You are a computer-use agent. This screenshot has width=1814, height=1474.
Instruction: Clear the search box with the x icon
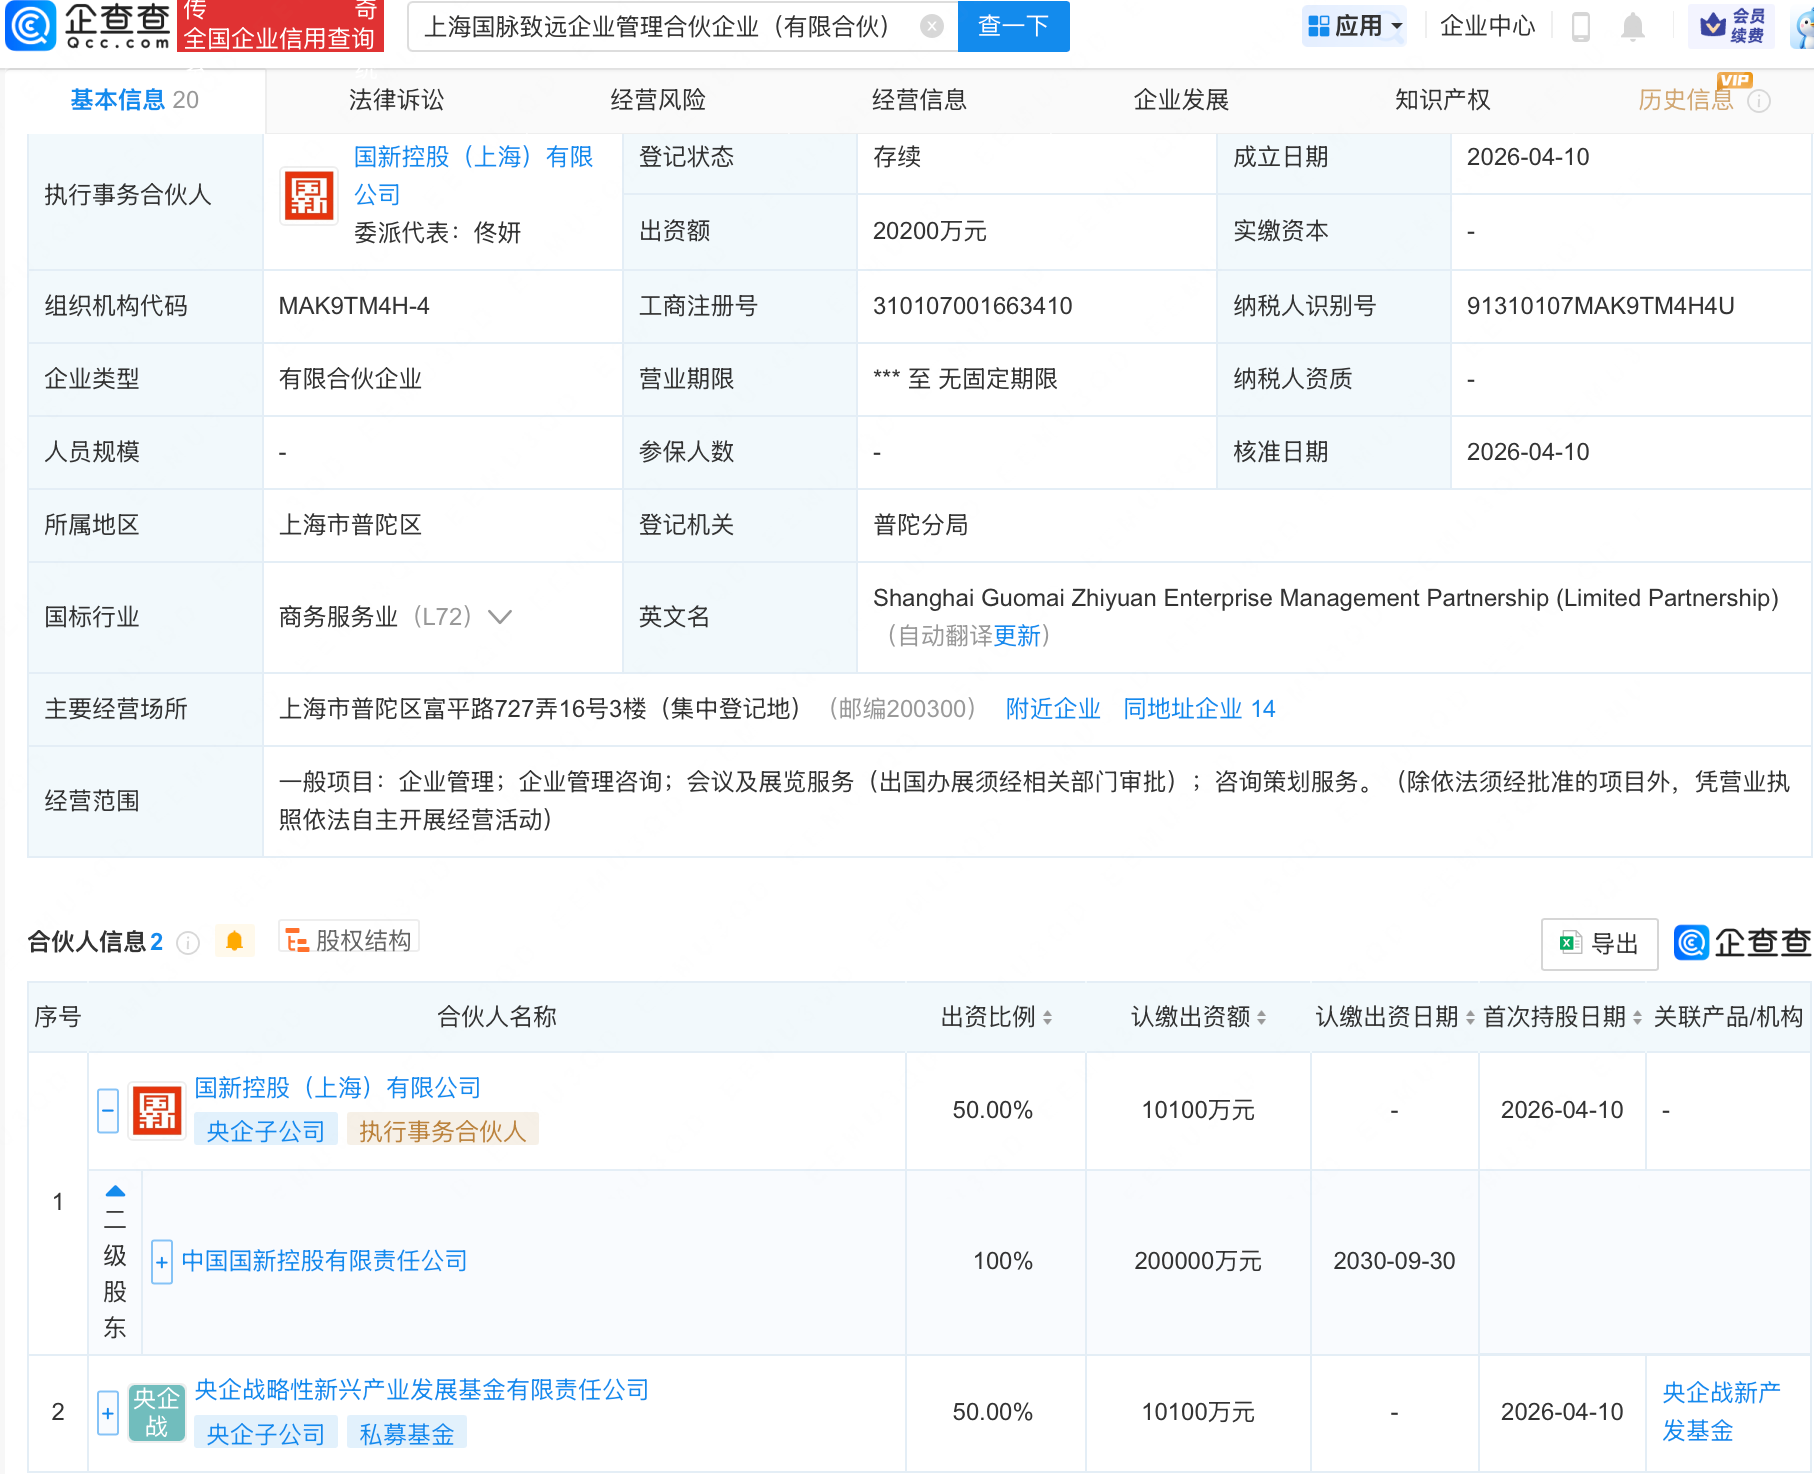point(932,27)
